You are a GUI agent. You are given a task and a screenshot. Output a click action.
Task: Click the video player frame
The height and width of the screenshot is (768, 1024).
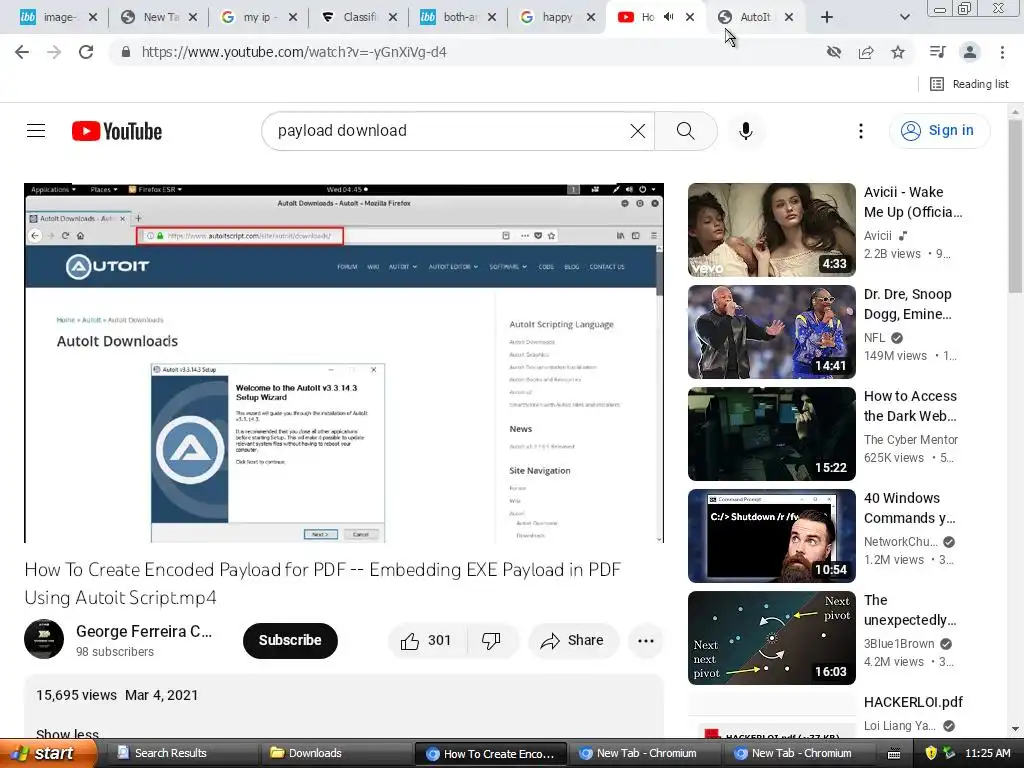(x=344, y=363)
